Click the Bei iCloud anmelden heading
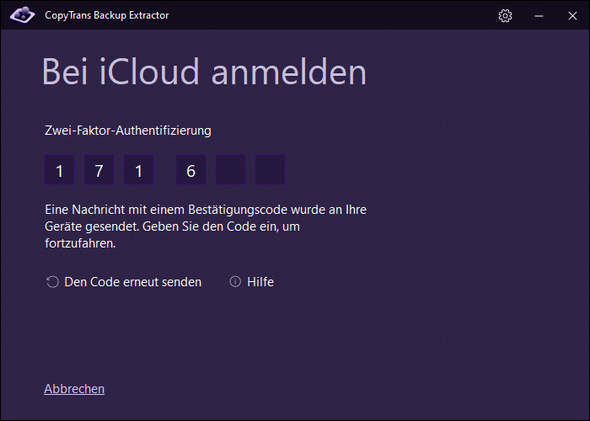The image size is (590, 421). (x=204, y=72)
